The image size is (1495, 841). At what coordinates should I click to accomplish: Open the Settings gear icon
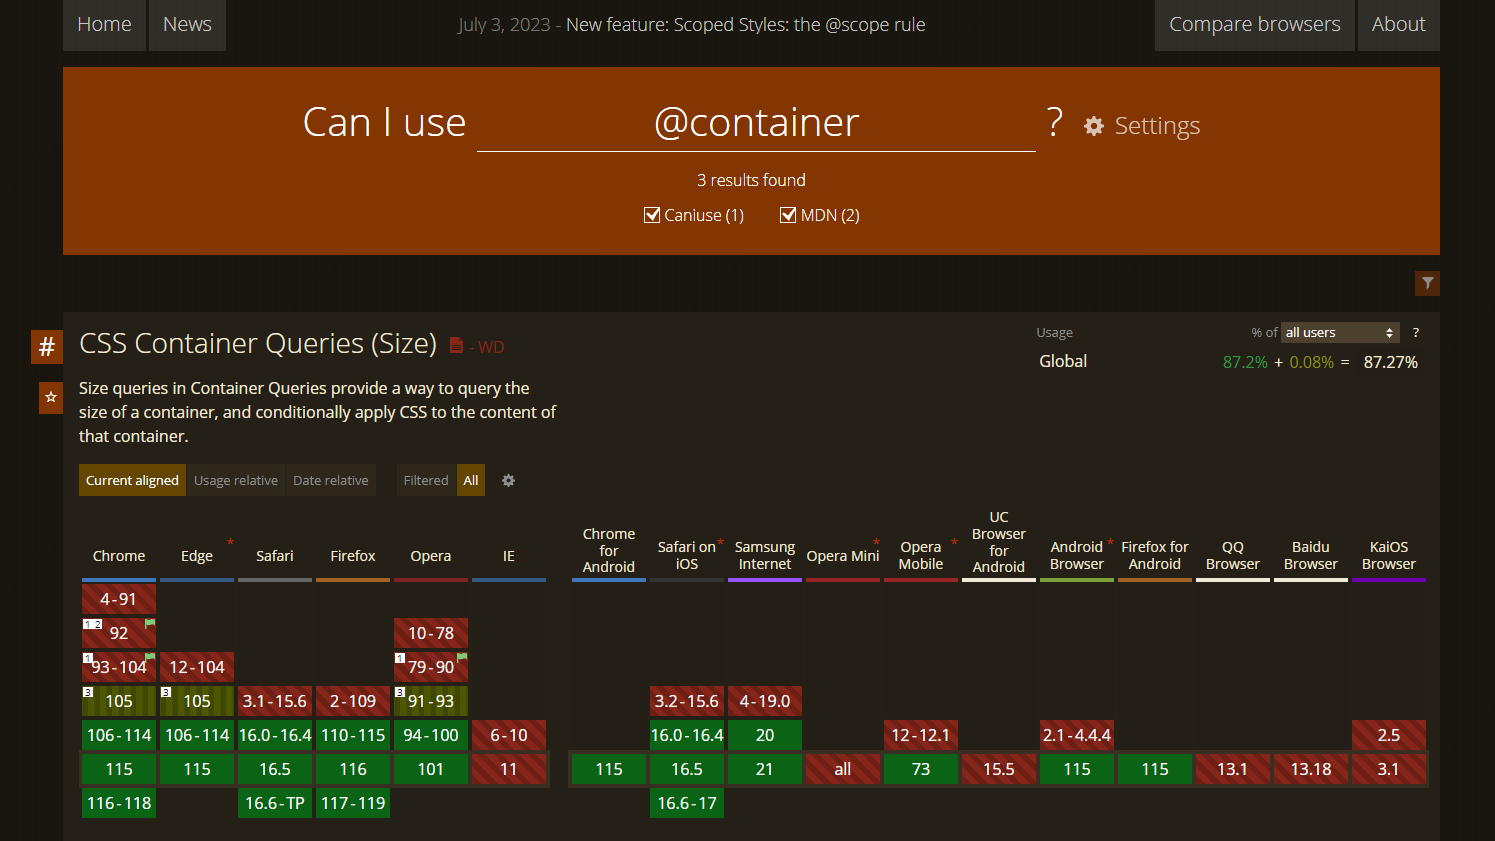coord(1094,126)
